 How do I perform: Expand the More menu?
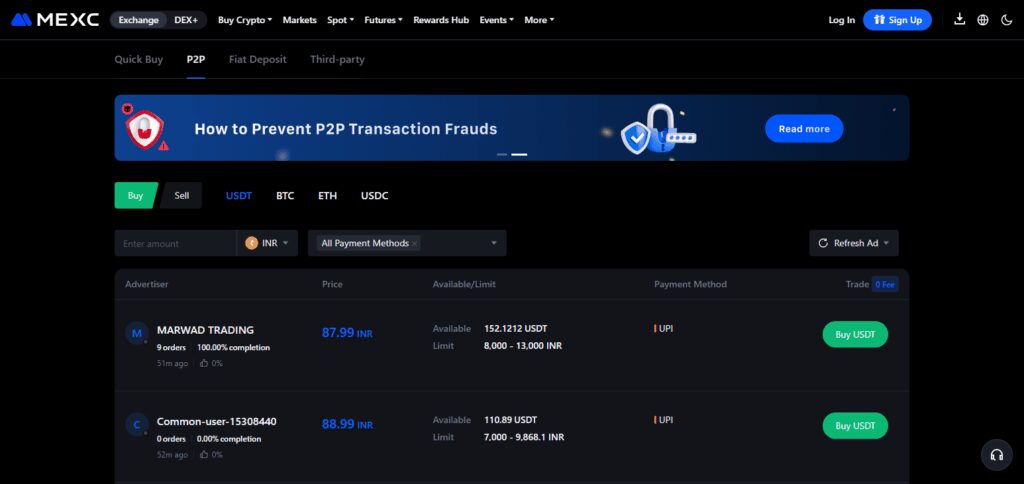(x=539, y=20)
